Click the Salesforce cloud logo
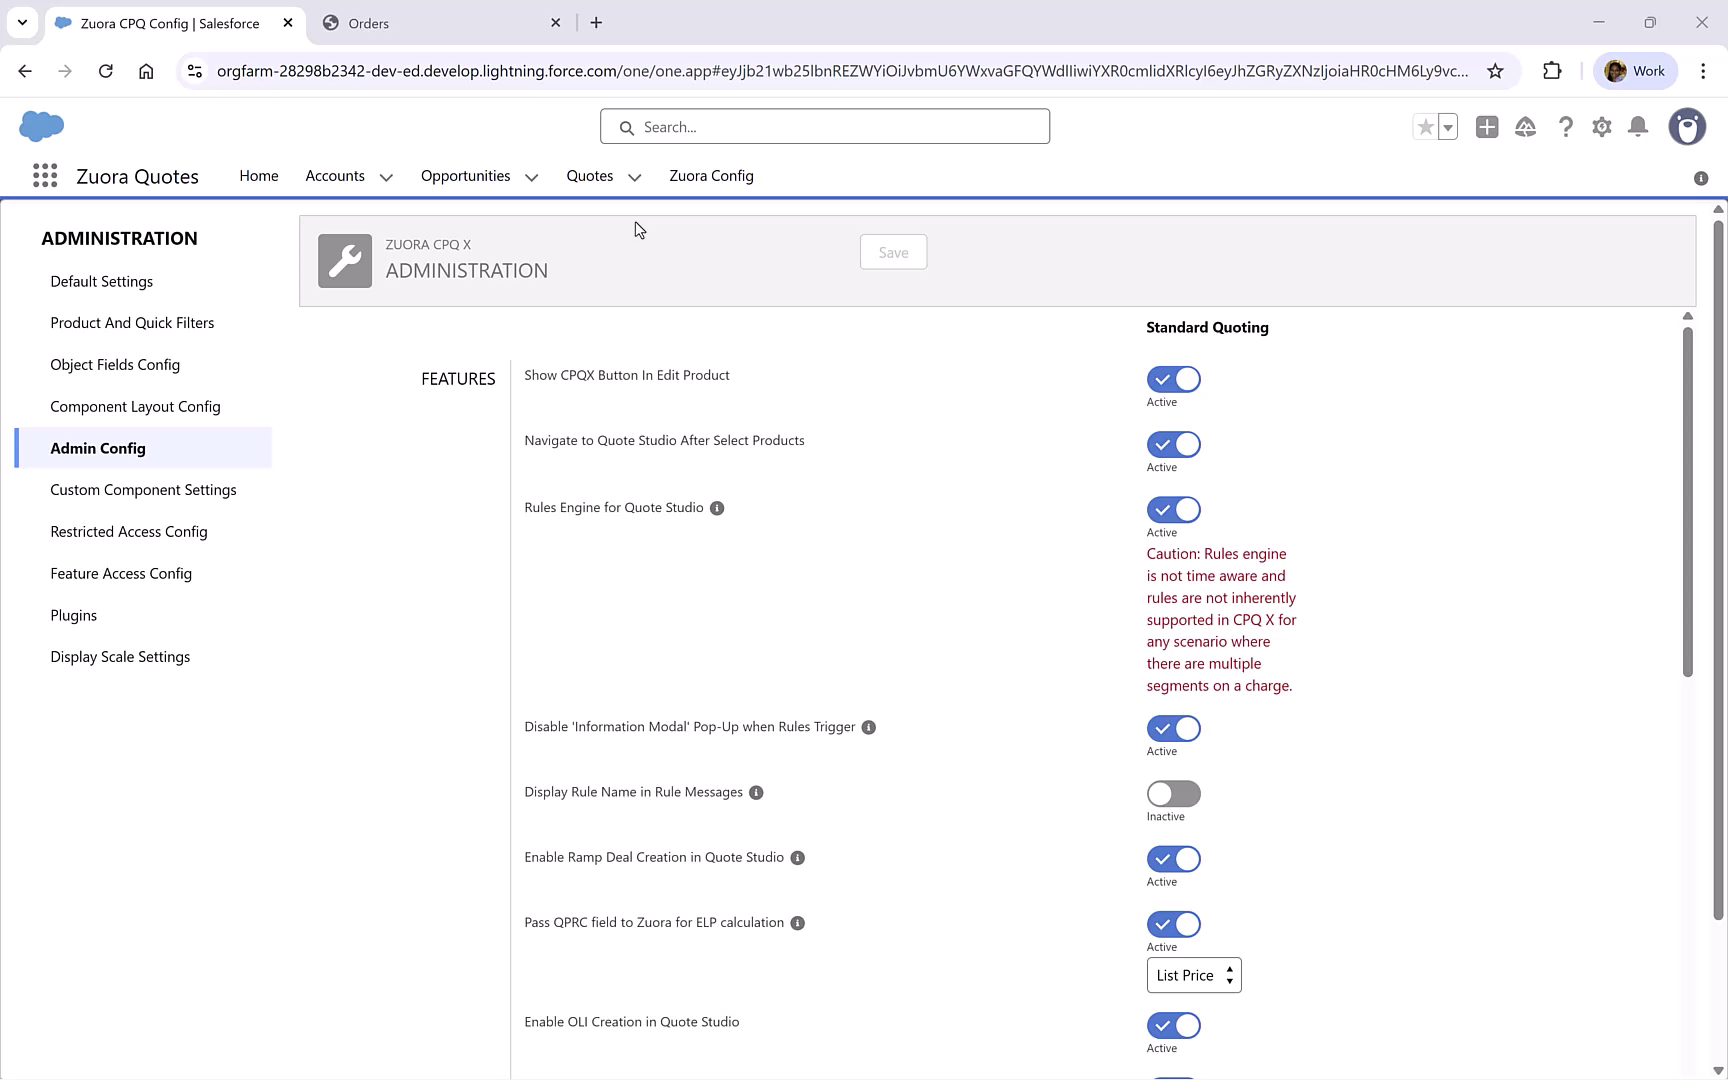1728x1080 pixels. click(x=41, y=126)
